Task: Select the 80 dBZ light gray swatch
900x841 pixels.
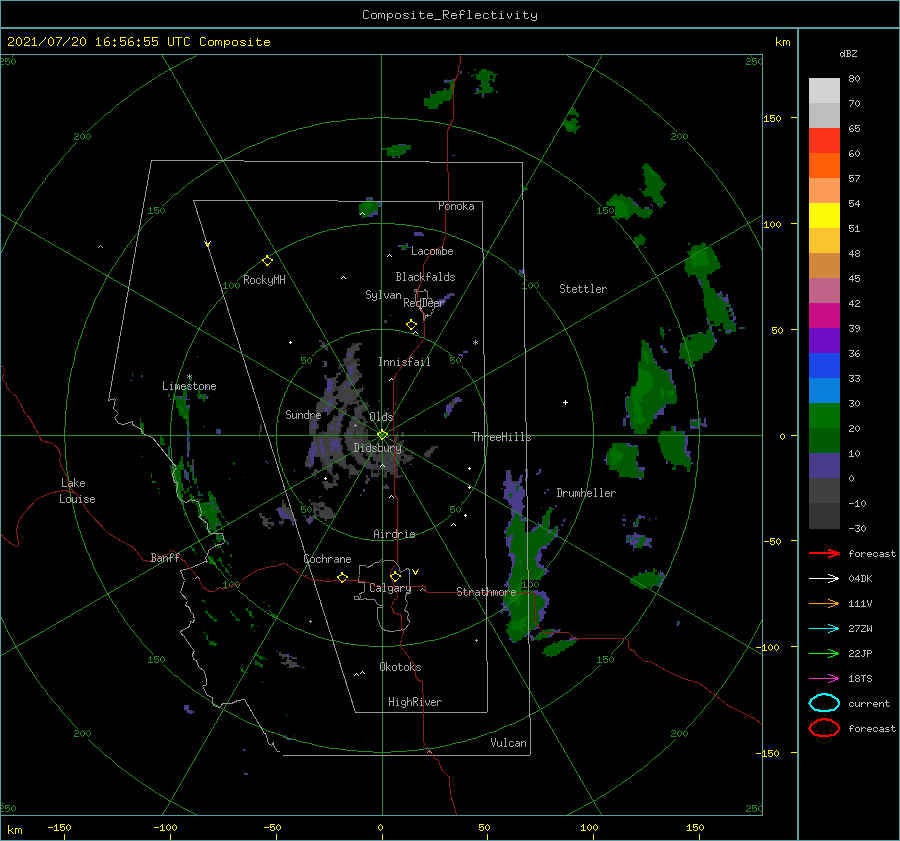Action: (x=824, y=91)
